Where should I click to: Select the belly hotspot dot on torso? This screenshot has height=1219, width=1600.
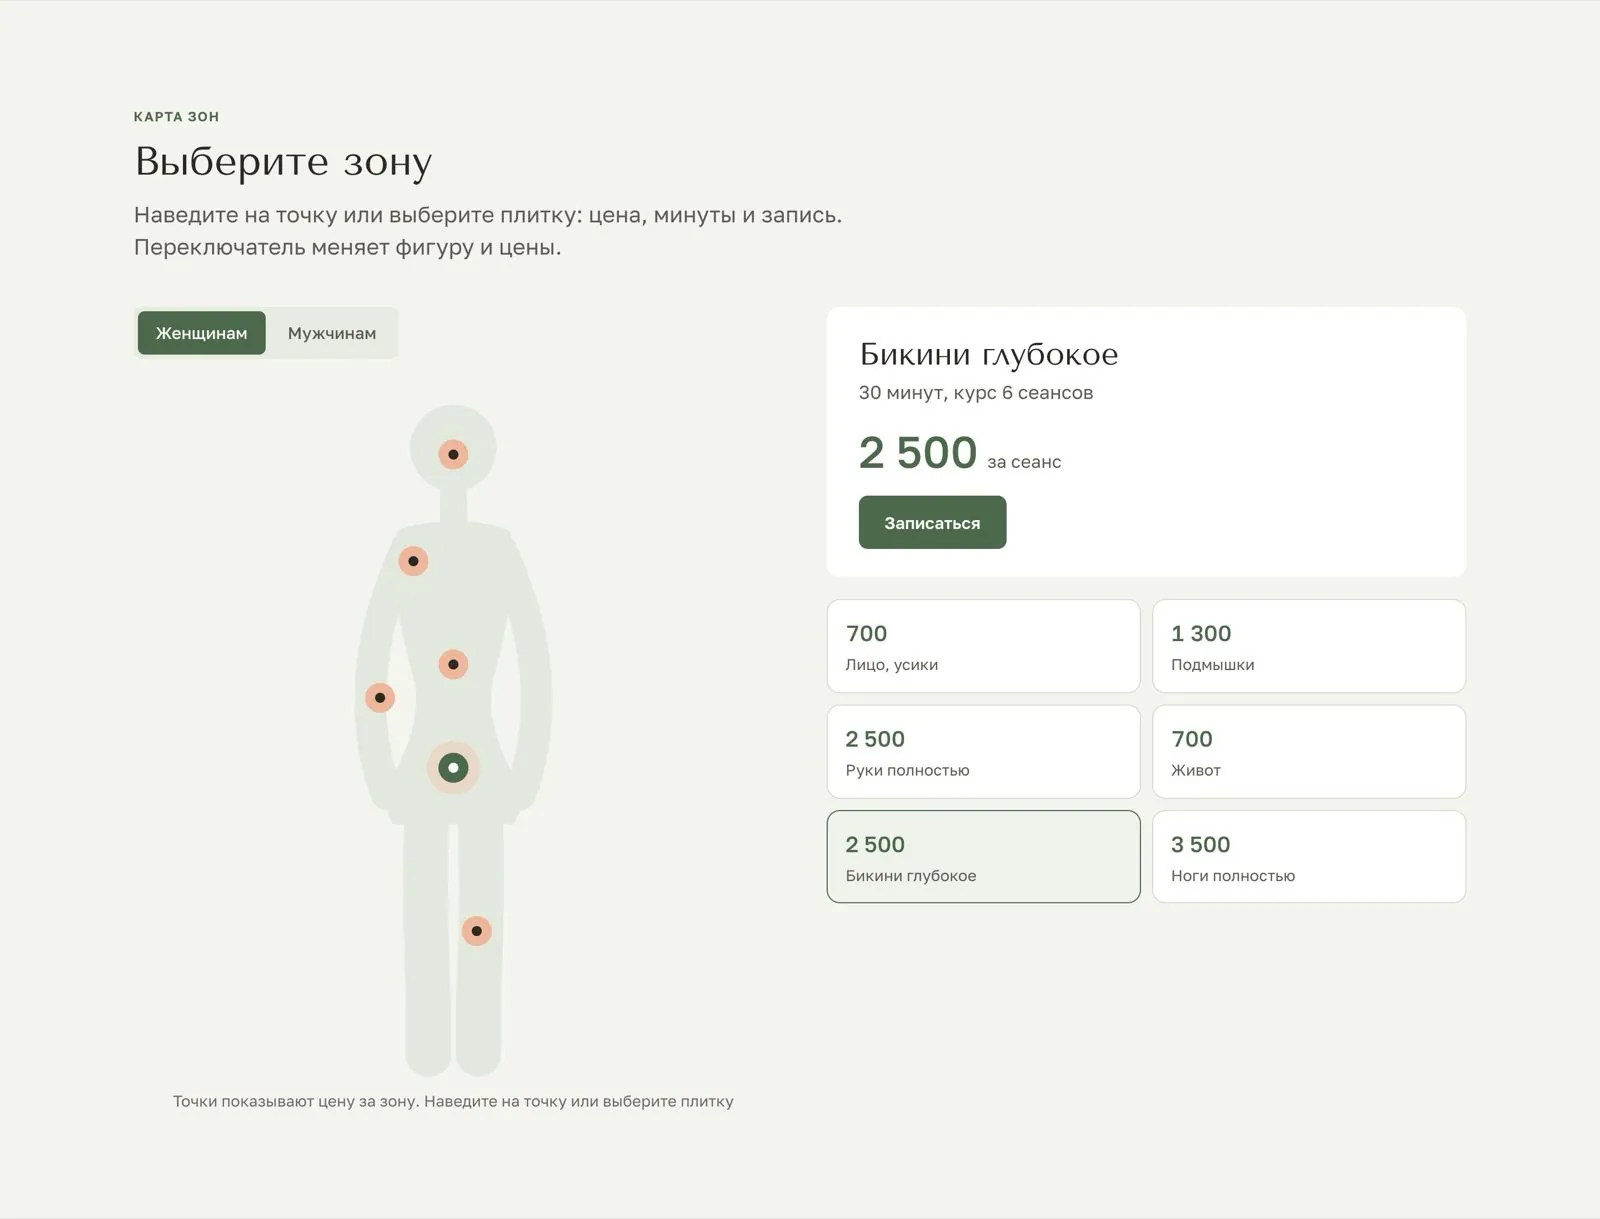453,664
